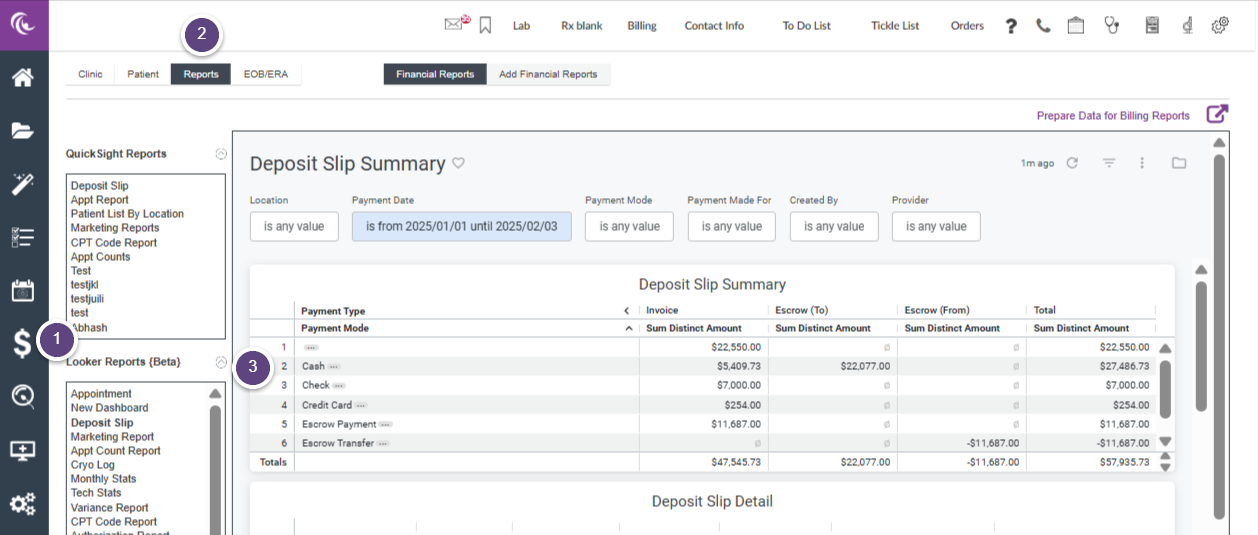Open the dashboard three-dot actions menu

tap(1142, 163)
